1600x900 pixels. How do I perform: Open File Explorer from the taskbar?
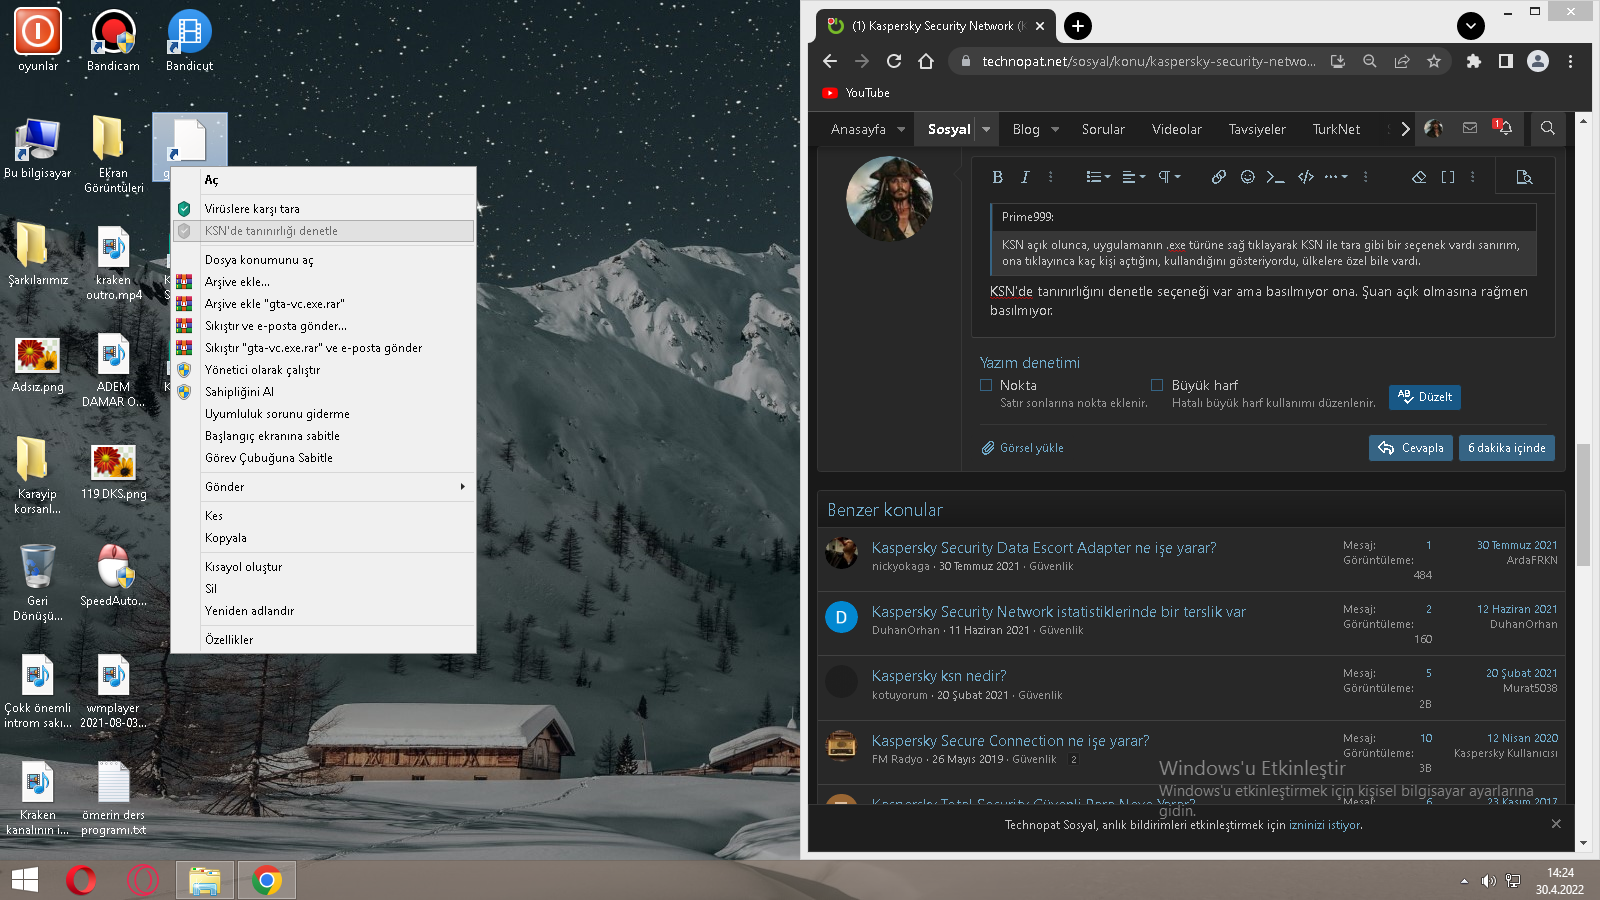point(205,880)
